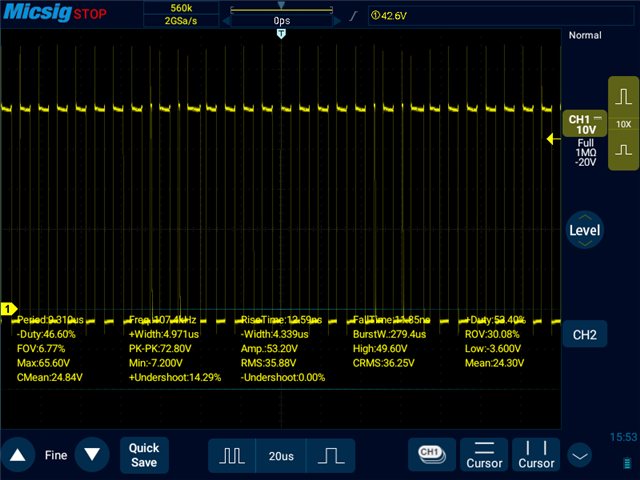Decrease timebase with multi-pulse icon
Screen dimensions: 640x480
232,456
